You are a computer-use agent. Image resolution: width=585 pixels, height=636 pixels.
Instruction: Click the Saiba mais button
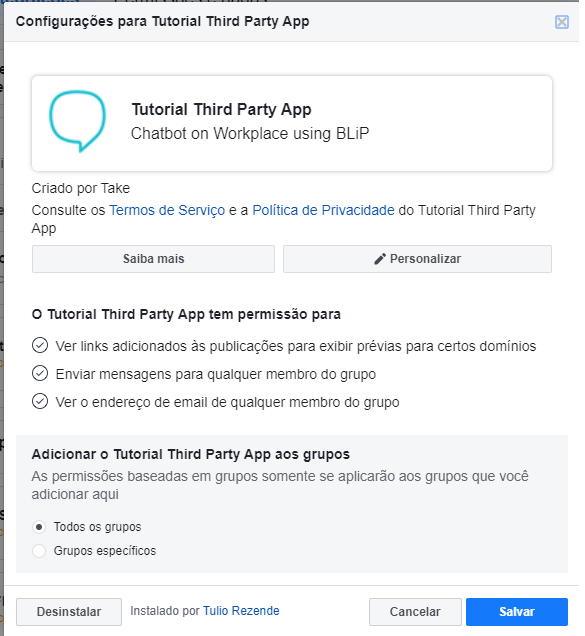click(153, 259)
